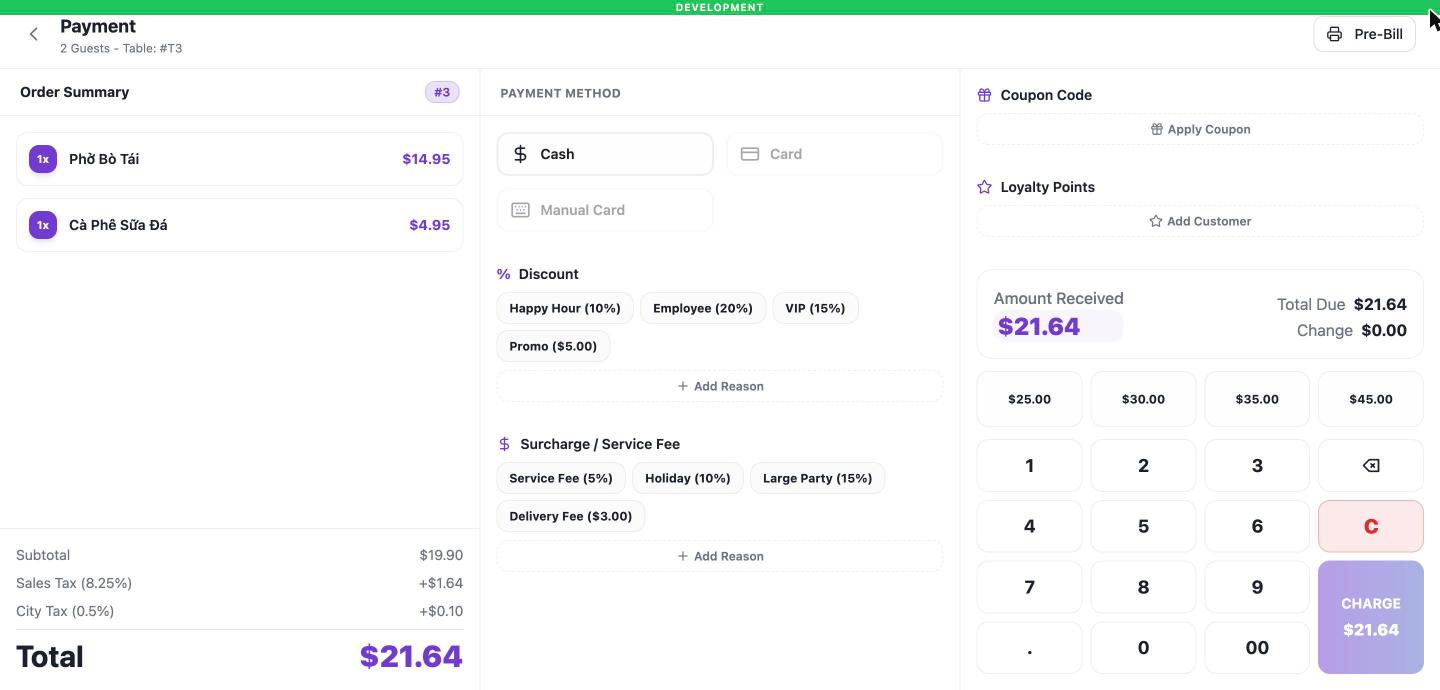Click the 1x quantity badge for Cà Phê Sữa Đá
The width and height of the screenshot is (1440, 690).
(x=43, y=225)
